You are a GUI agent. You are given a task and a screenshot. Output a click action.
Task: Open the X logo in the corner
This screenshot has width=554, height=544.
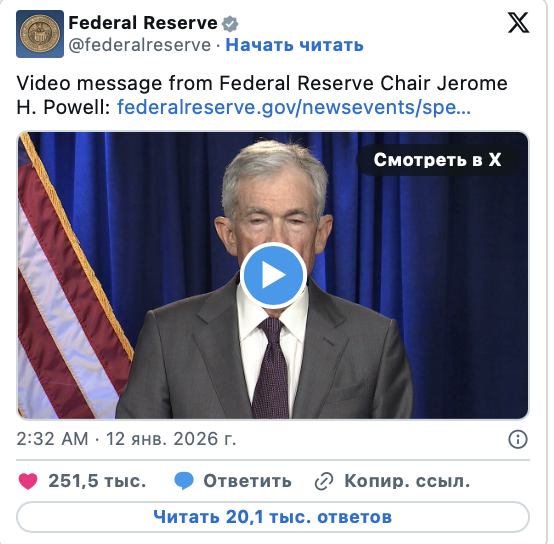pyautogui.click(x=518, y=23)
